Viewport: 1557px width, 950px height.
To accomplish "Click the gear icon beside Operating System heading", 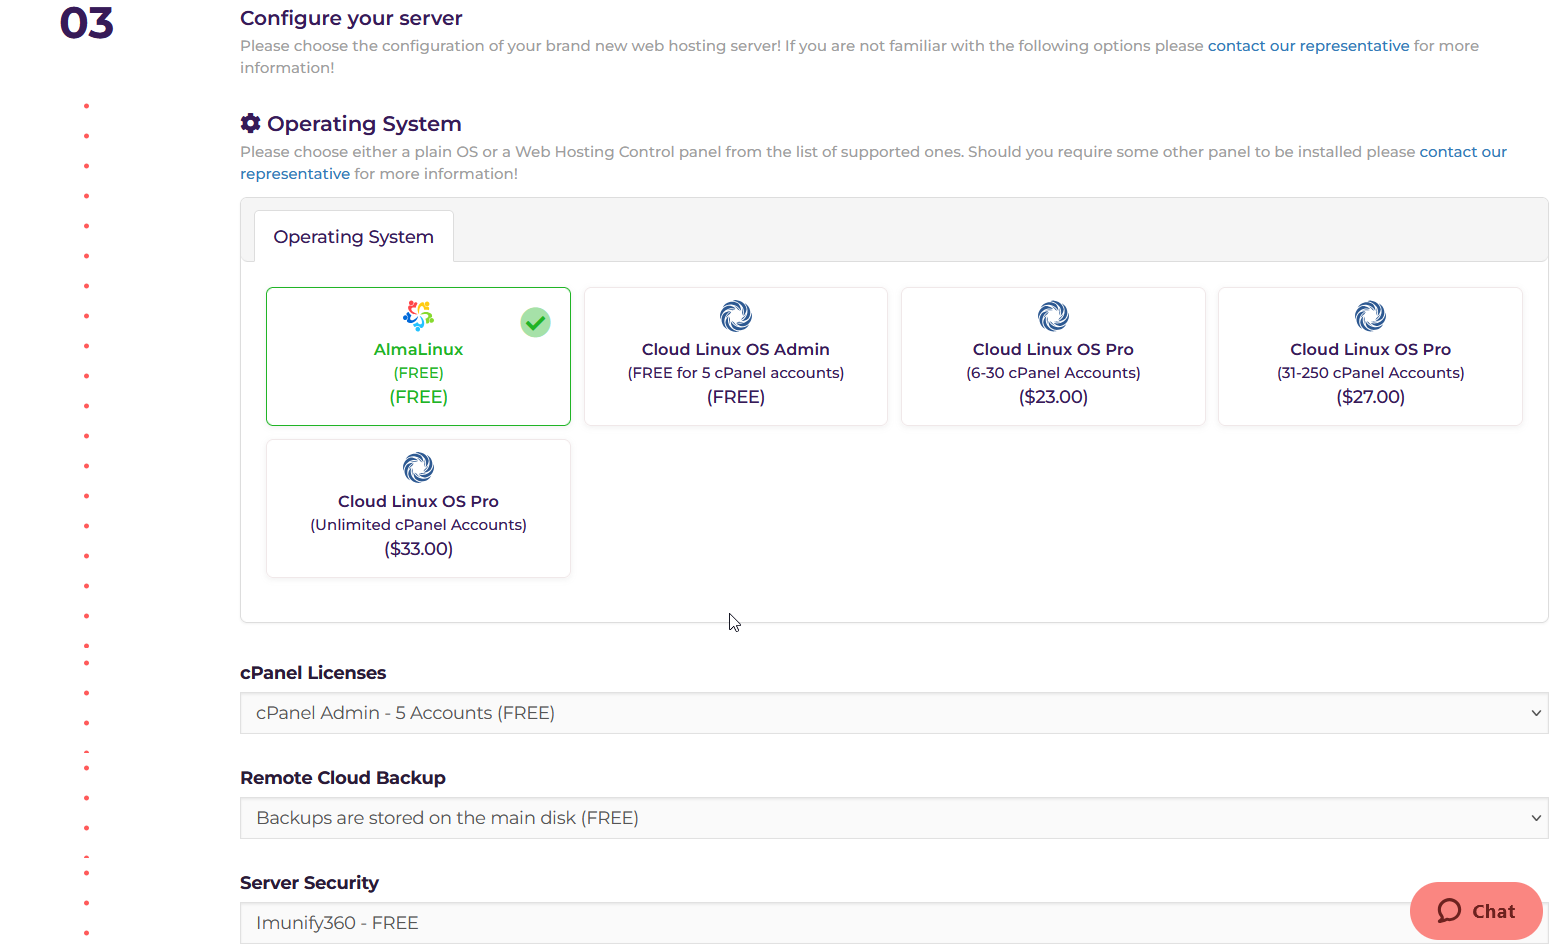I will point(250,123).
